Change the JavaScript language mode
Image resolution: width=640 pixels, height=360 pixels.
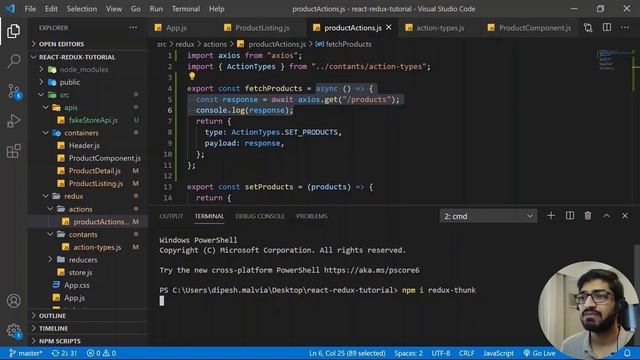coord(498,353)
